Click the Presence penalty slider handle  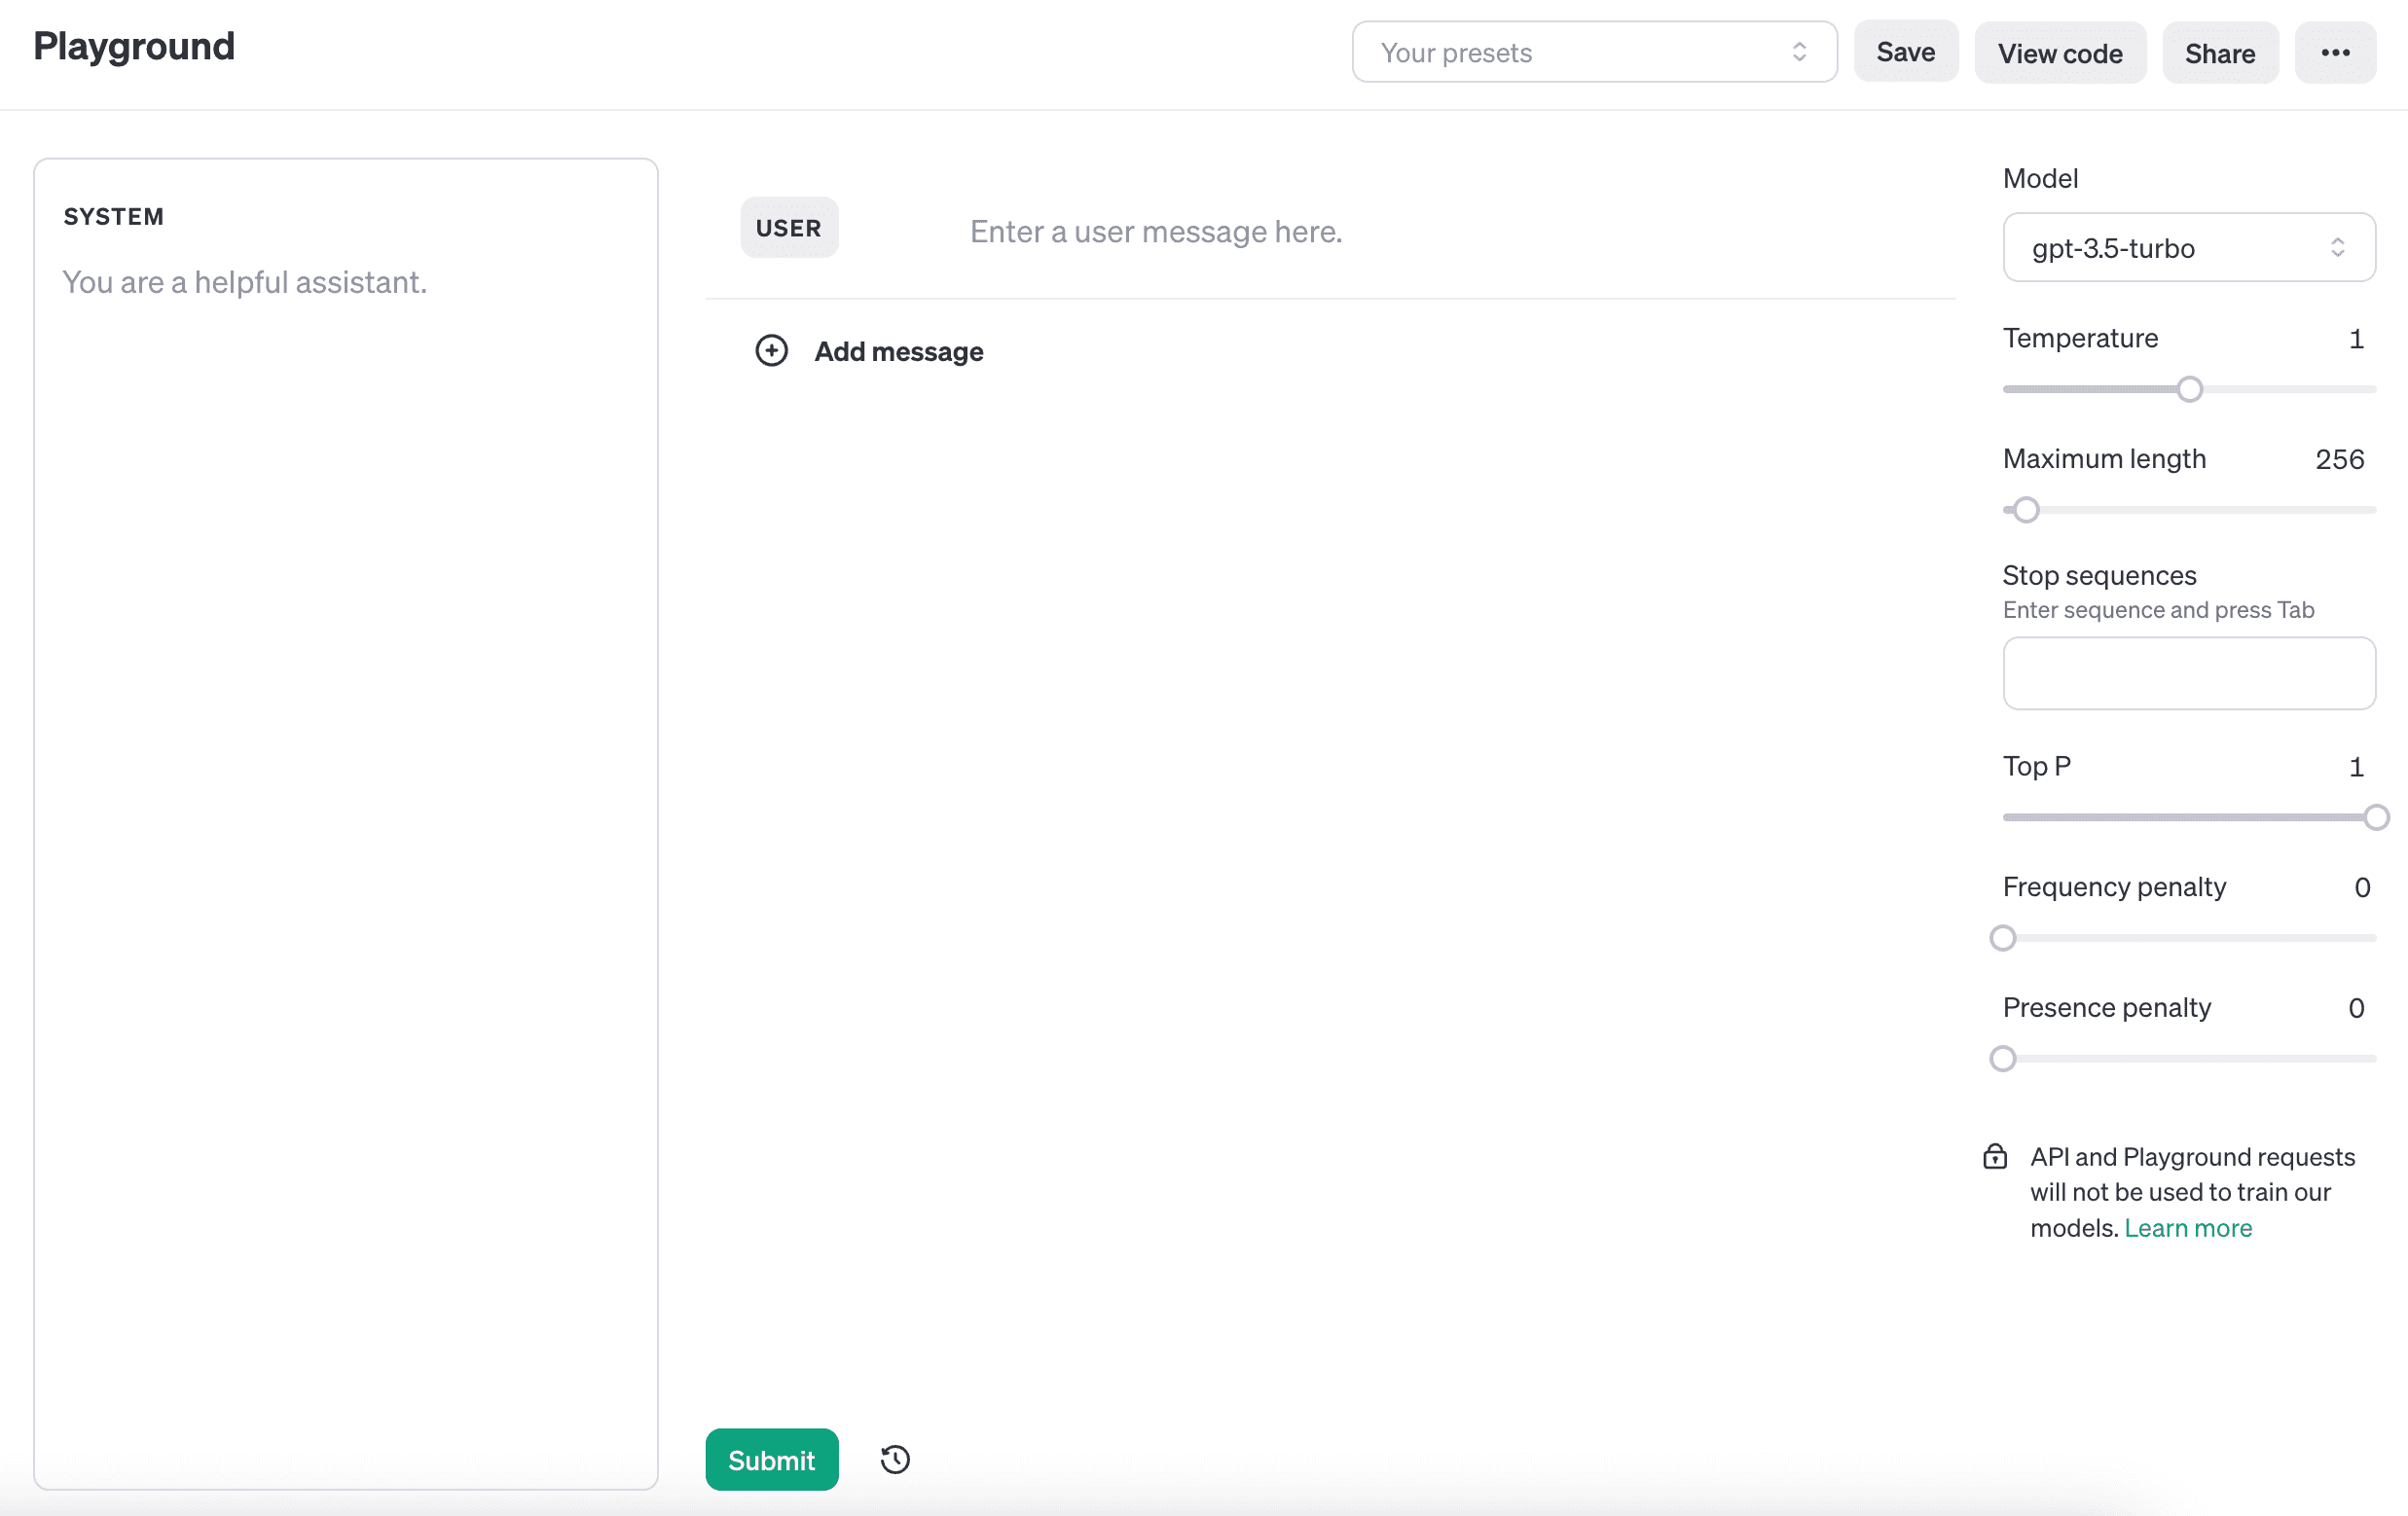[x=2003, y=1059]
